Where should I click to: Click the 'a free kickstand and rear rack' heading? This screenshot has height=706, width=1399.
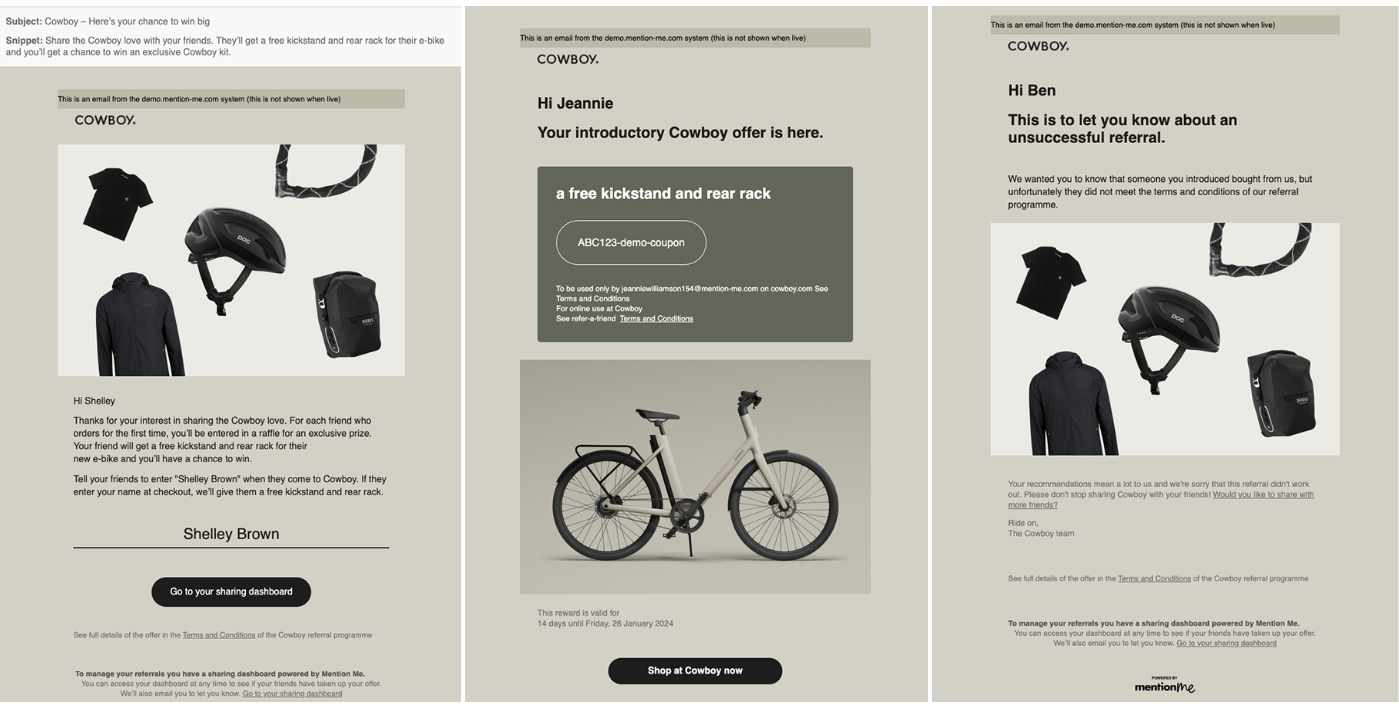[663, 194]
